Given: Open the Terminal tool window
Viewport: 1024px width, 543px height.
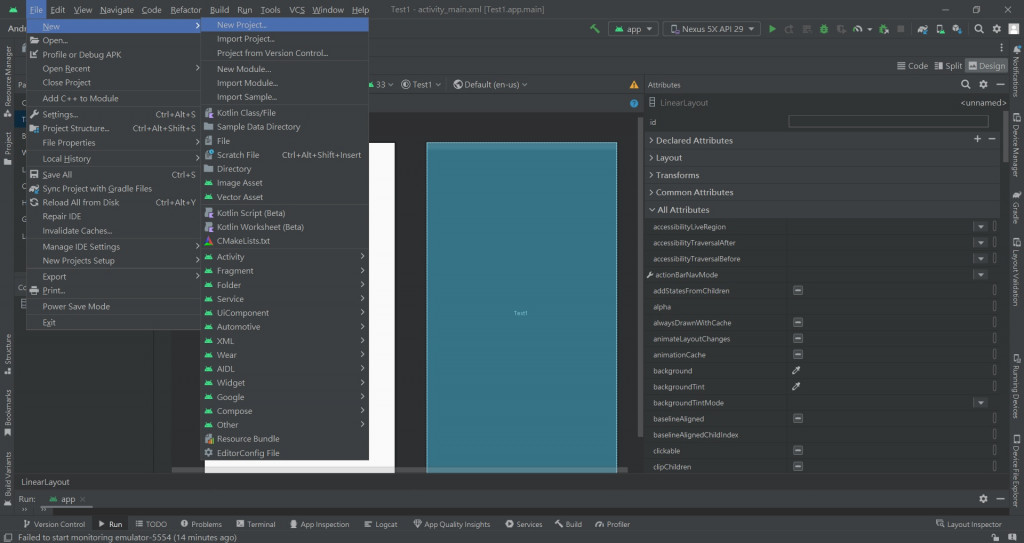Looking at the screenshot, I should click(255, 524).
